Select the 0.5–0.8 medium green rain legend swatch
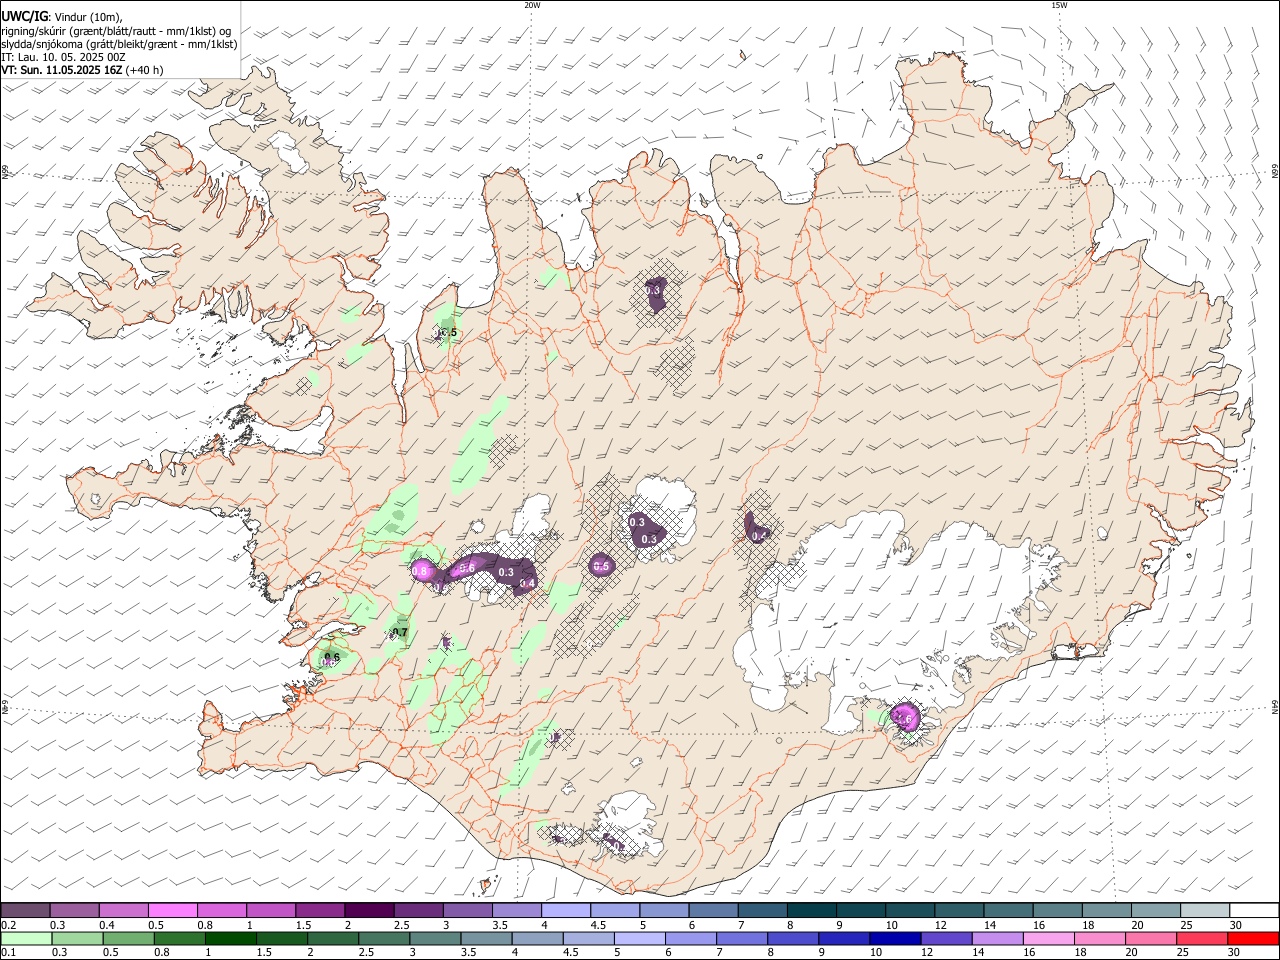This screenshot has height=960, width=1280. pyautogui.click(x=130, y=938)
